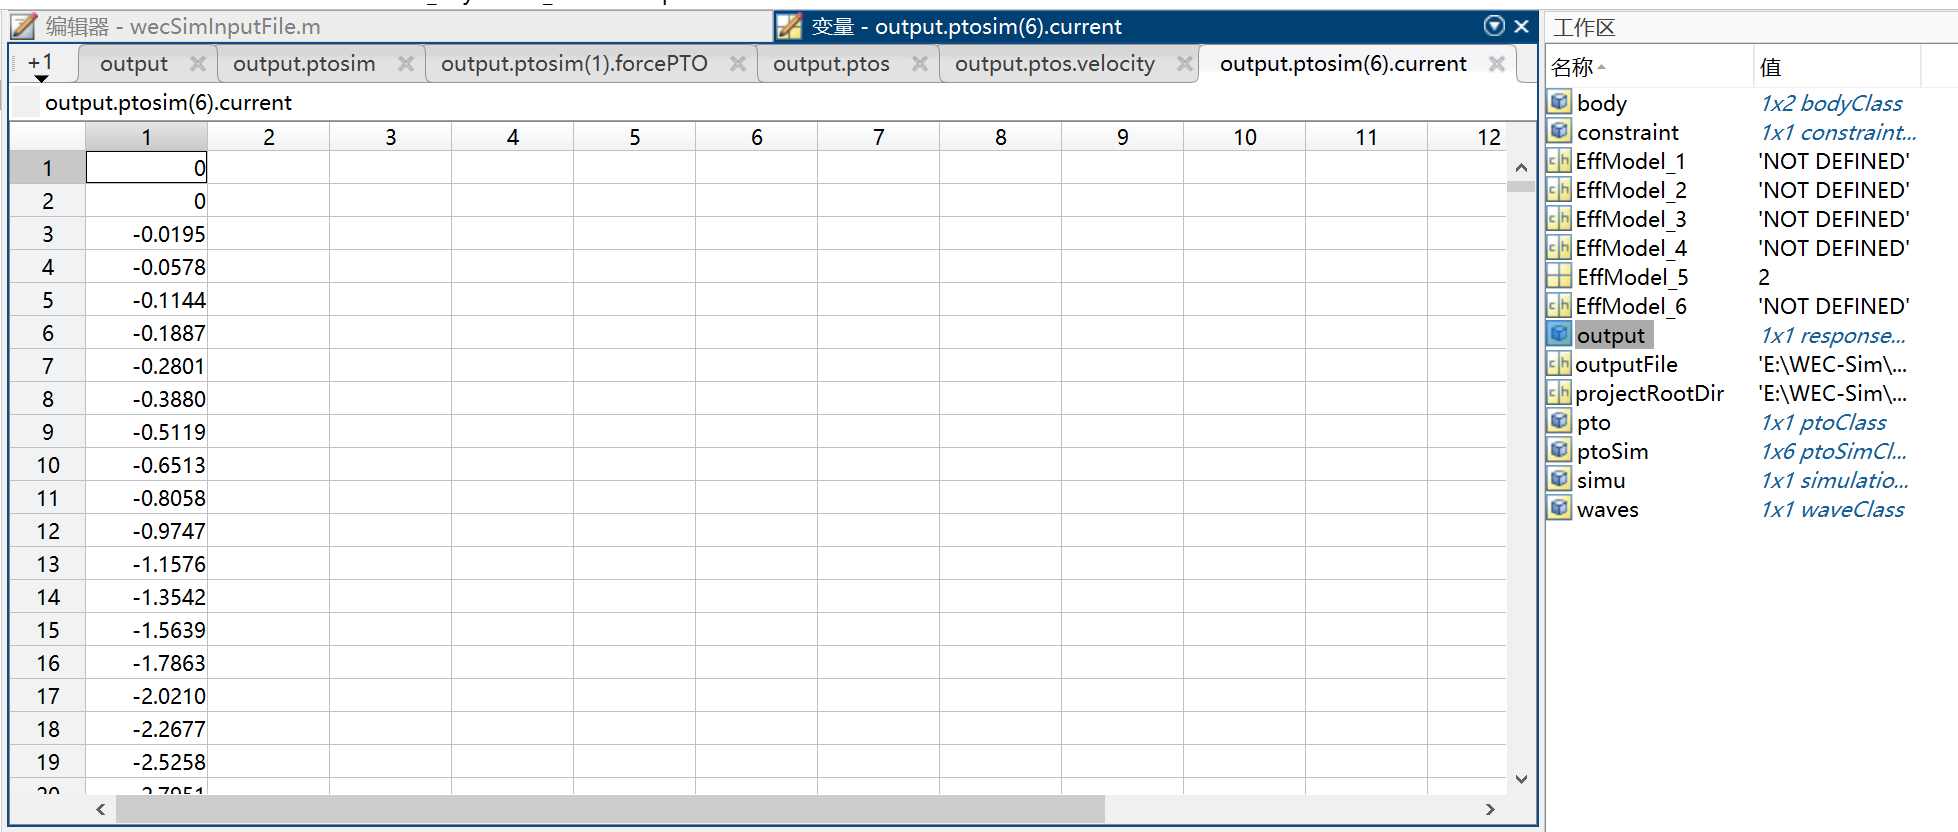Click the body variable icon in workspace
The image size is (1958, 832).
coord(1559,102)
